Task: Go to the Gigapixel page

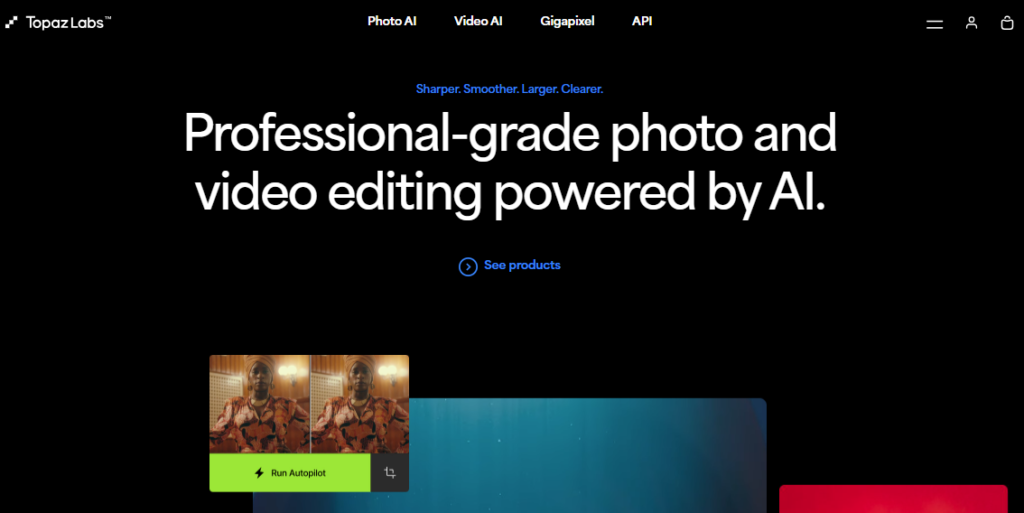Action: coord(567,21)
